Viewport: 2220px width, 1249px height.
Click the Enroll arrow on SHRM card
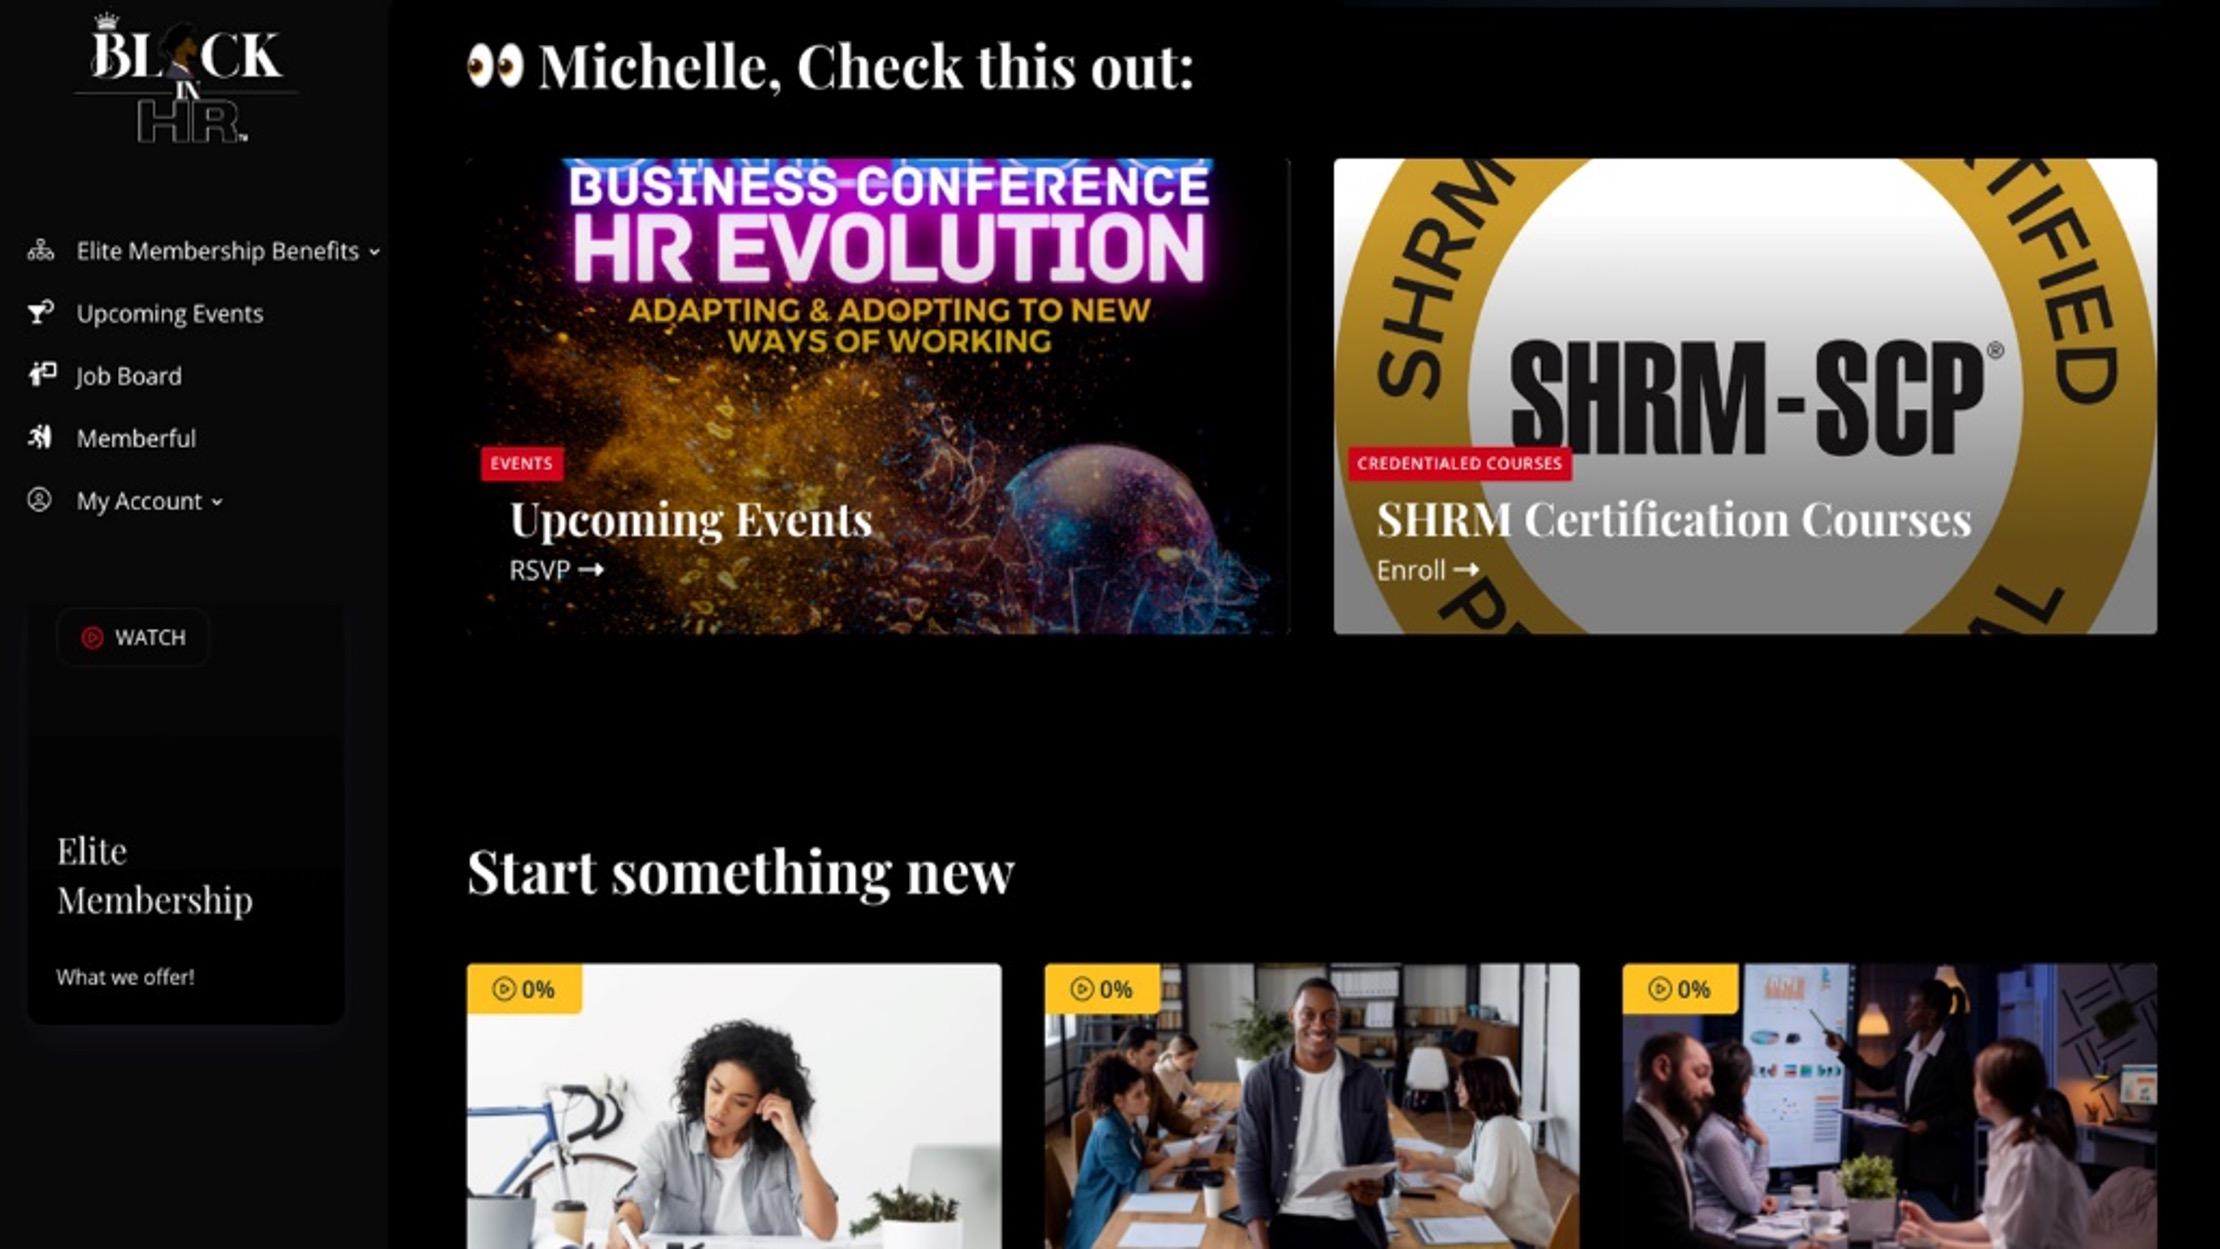(1466, 570)
